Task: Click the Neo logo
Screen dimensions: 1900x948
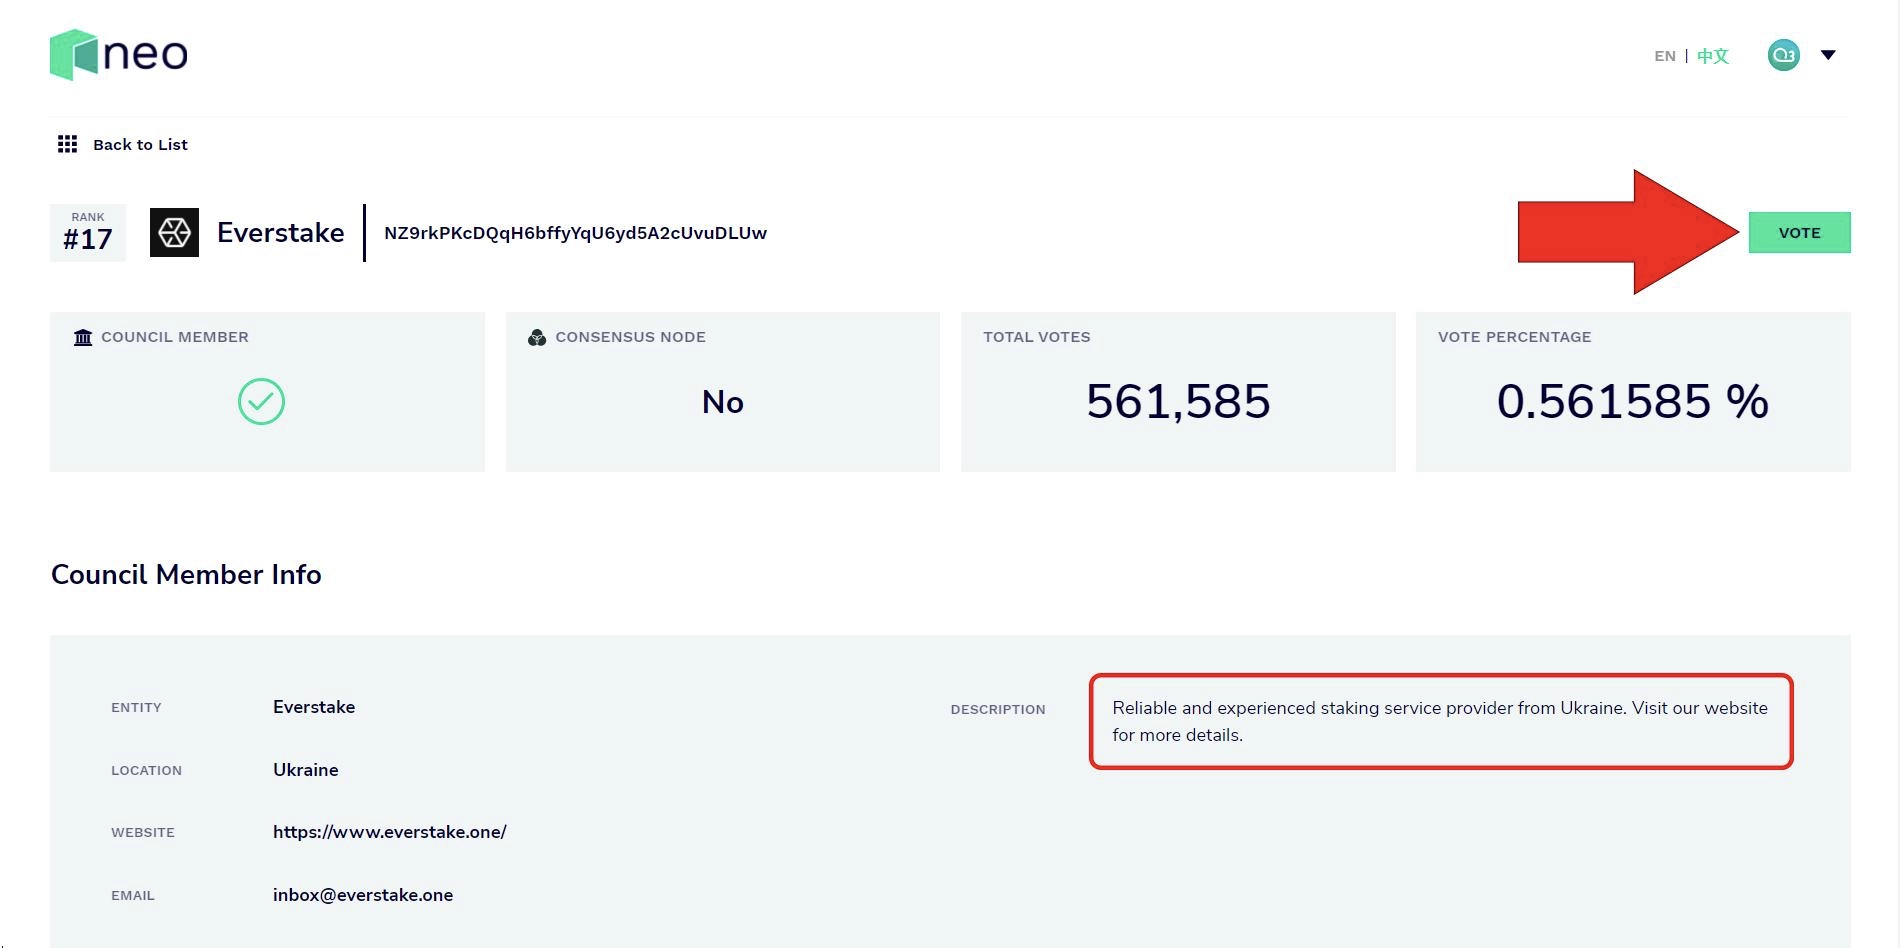Action: click(x=119, y=54)
